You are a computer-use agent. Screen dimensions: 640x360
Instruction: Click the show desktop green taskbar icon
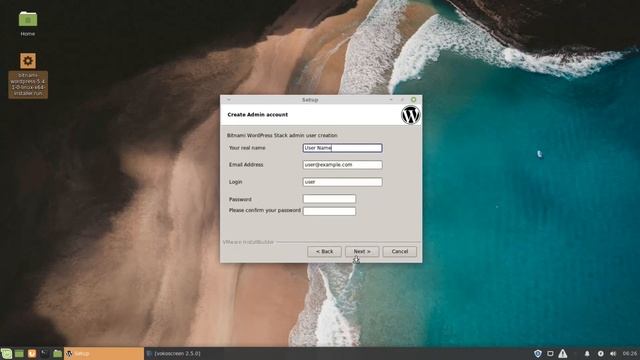19,353
